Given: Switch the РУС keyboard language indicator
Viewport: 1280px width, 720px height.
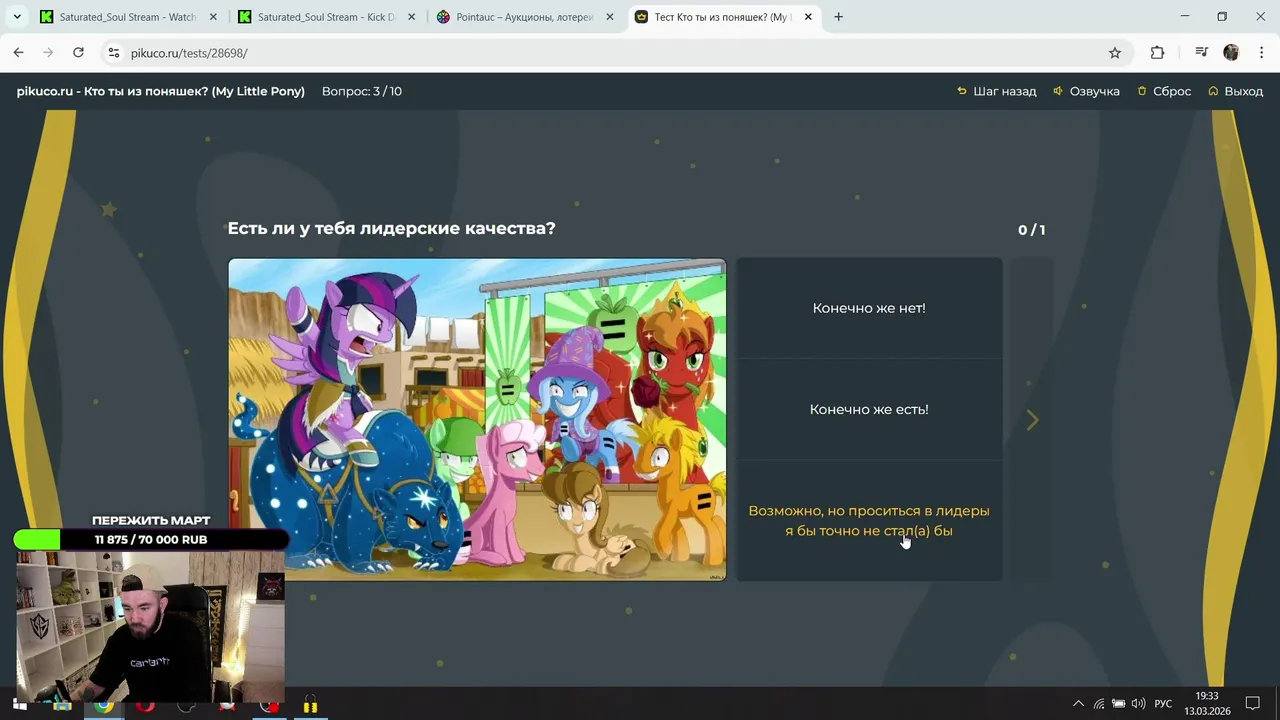Looking at the screenshot, I should [x=1163, y=704].
